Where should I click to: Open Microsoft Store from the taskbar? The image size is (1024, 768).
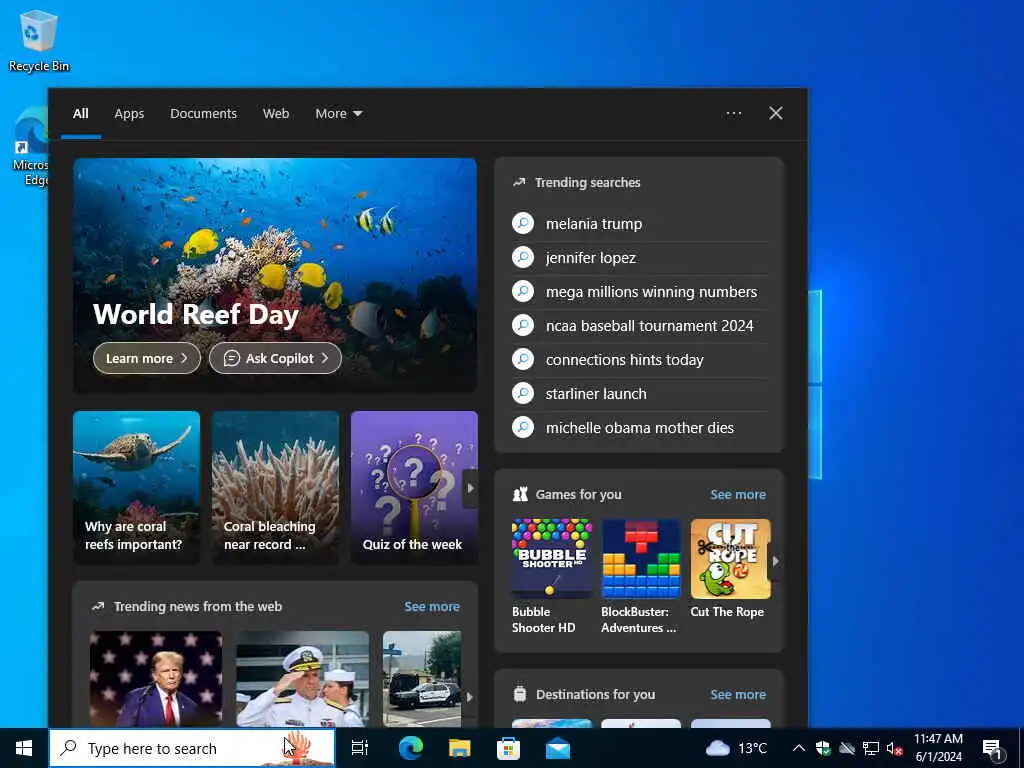[508, 748]
